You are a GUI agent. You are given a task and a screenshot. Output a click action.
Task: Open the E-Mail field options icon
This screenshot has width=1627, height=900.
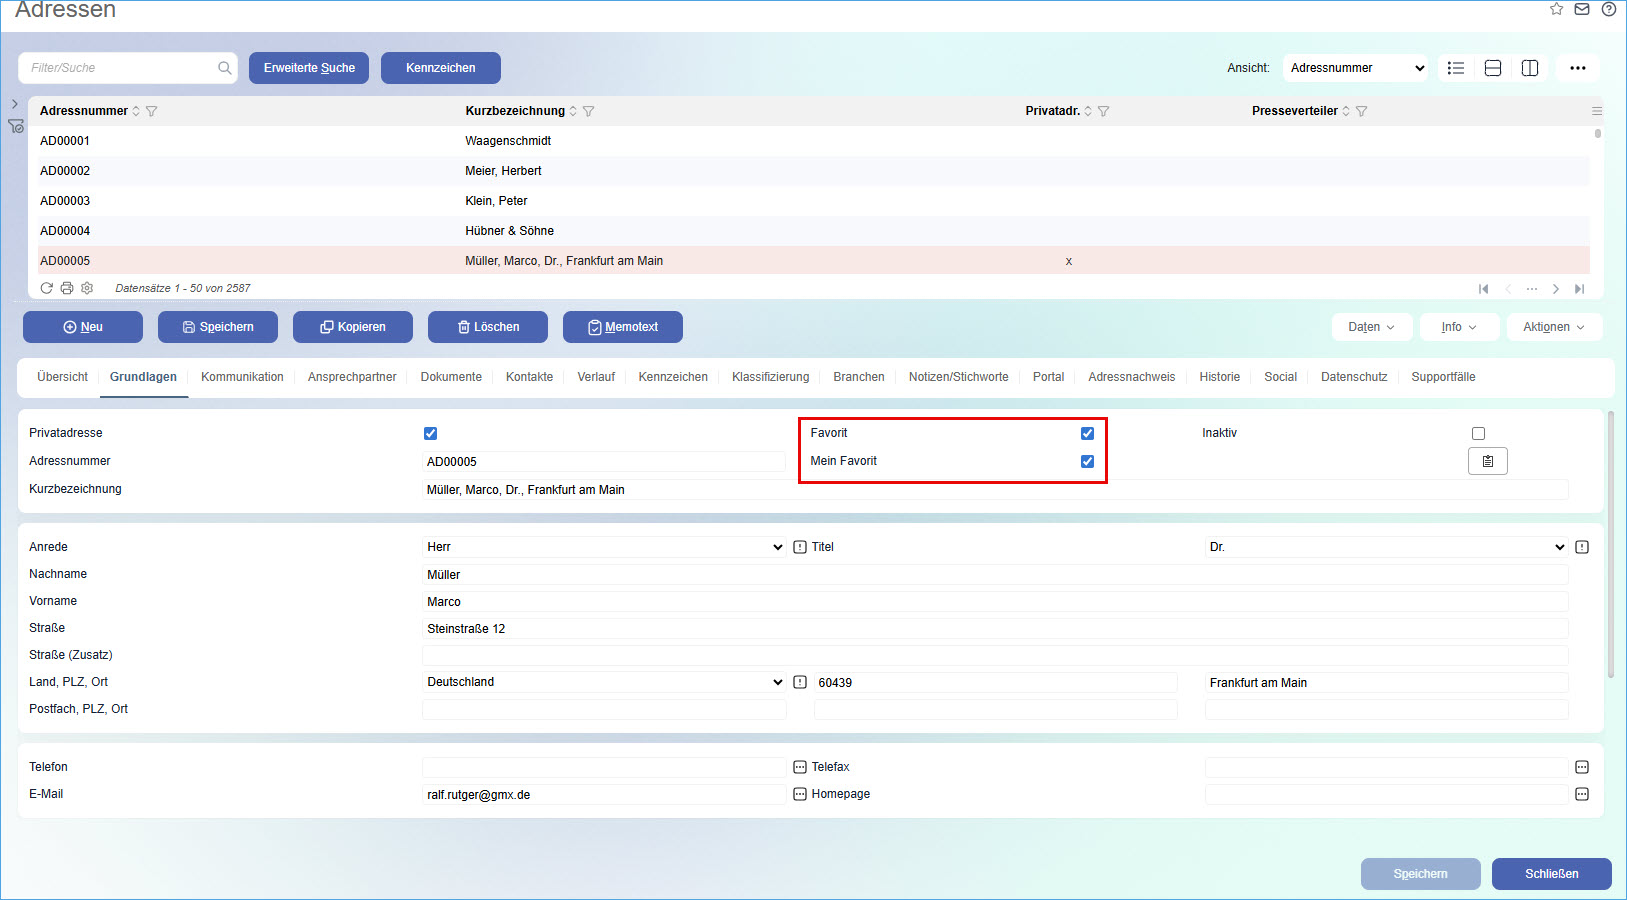[800, 794]
